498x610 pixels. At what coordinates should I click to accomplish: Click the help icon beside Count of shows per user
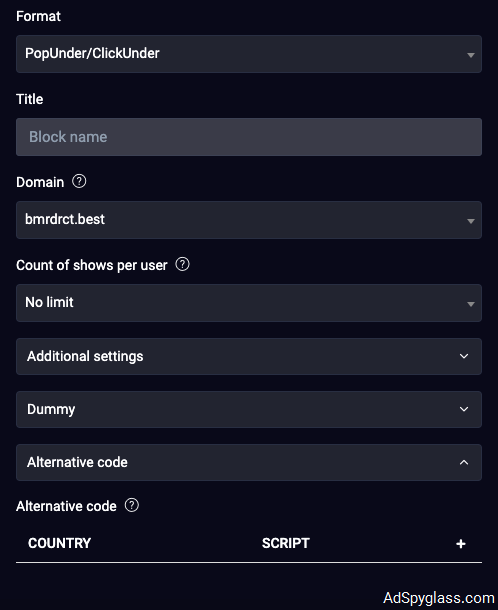pyautogui.click(x=182, y=264)
